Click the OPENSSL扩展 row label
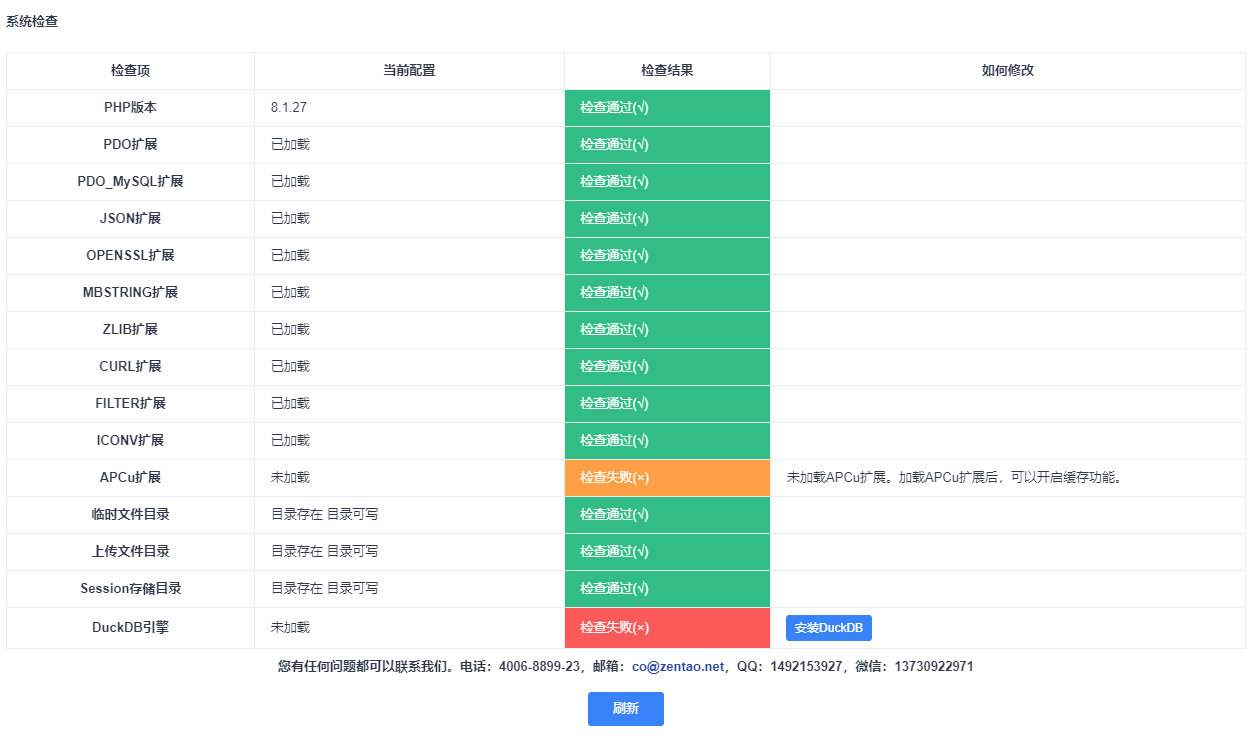 130,256
